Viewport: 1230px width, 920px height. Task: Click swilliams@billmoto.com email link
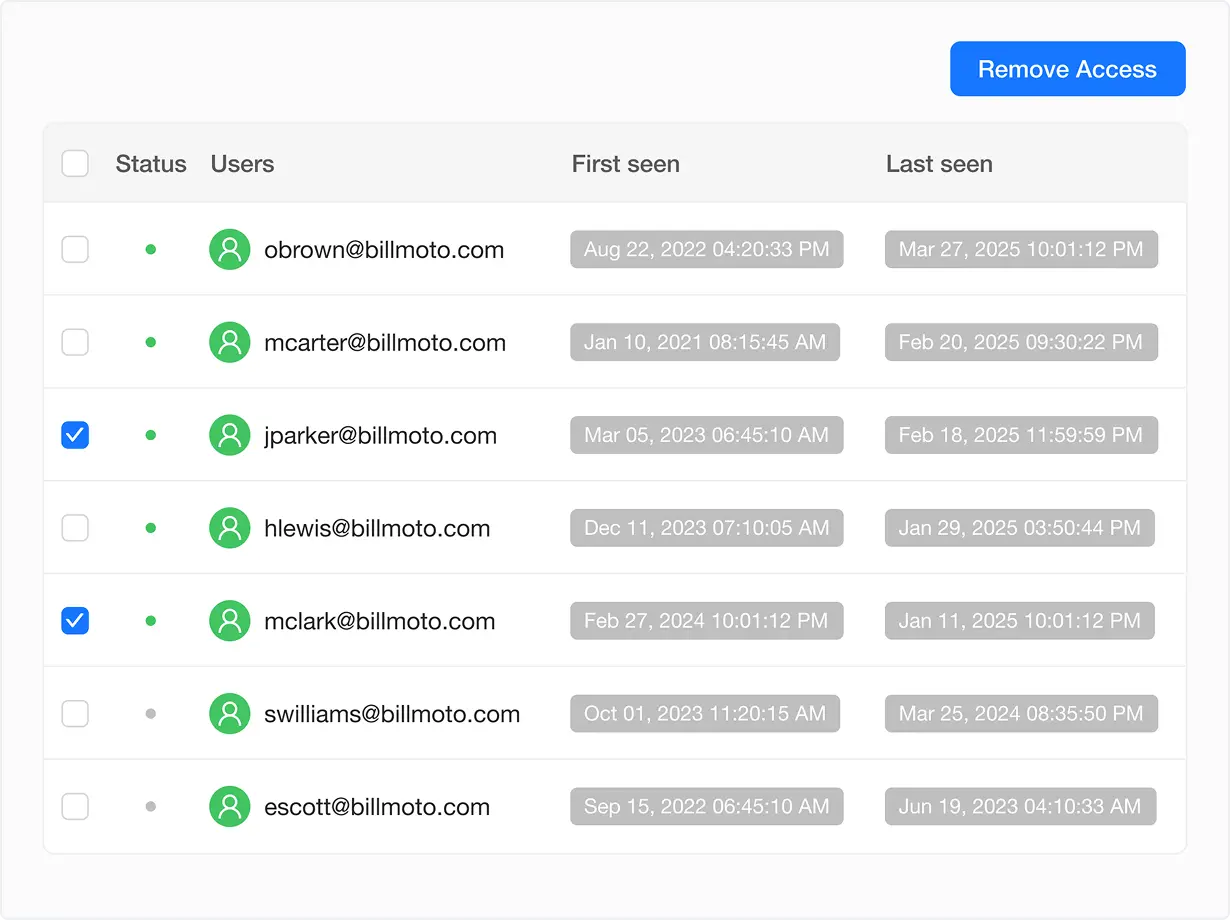click(393, 713)
